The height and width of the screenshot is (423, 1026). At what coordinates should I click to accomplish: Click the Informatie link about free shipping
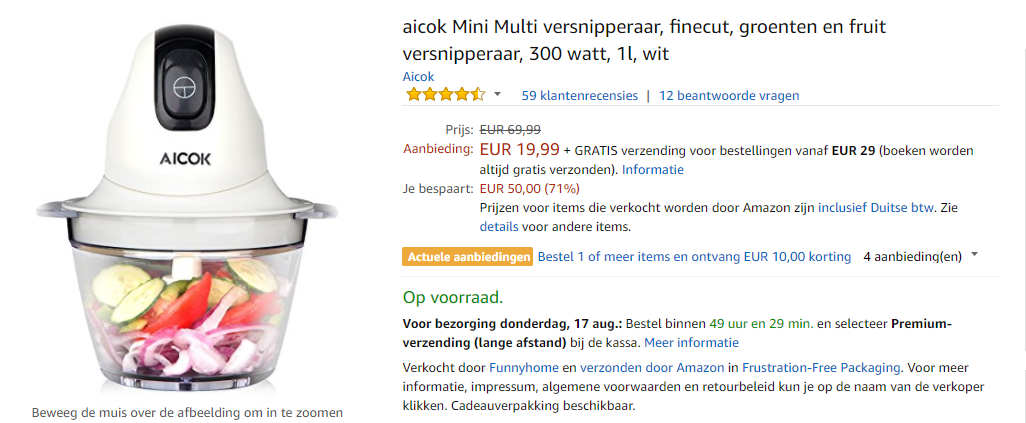[652, 169]
